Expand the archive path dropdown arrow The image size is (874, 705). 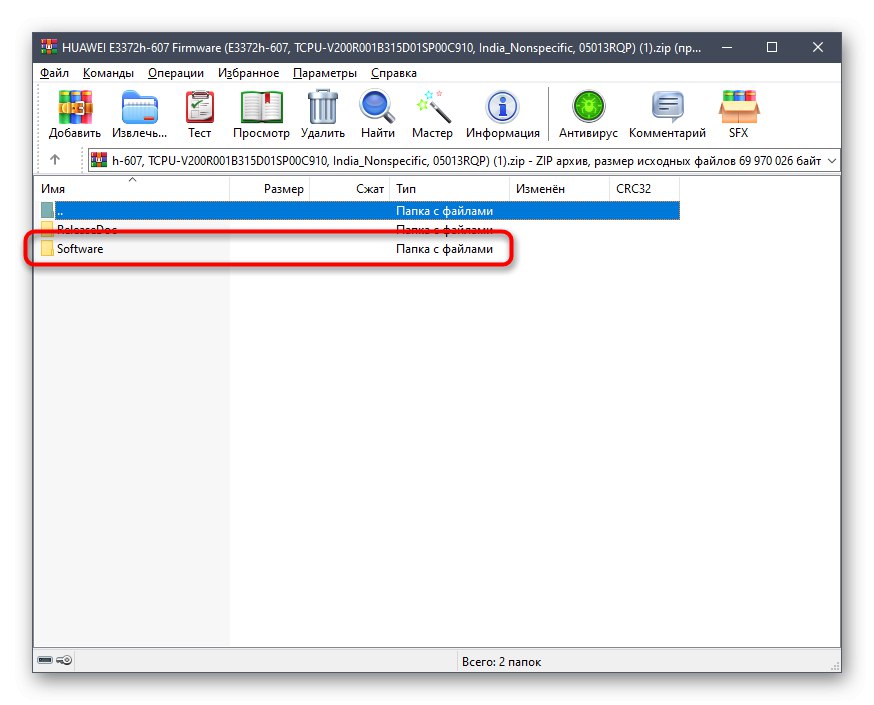[832, 161]
